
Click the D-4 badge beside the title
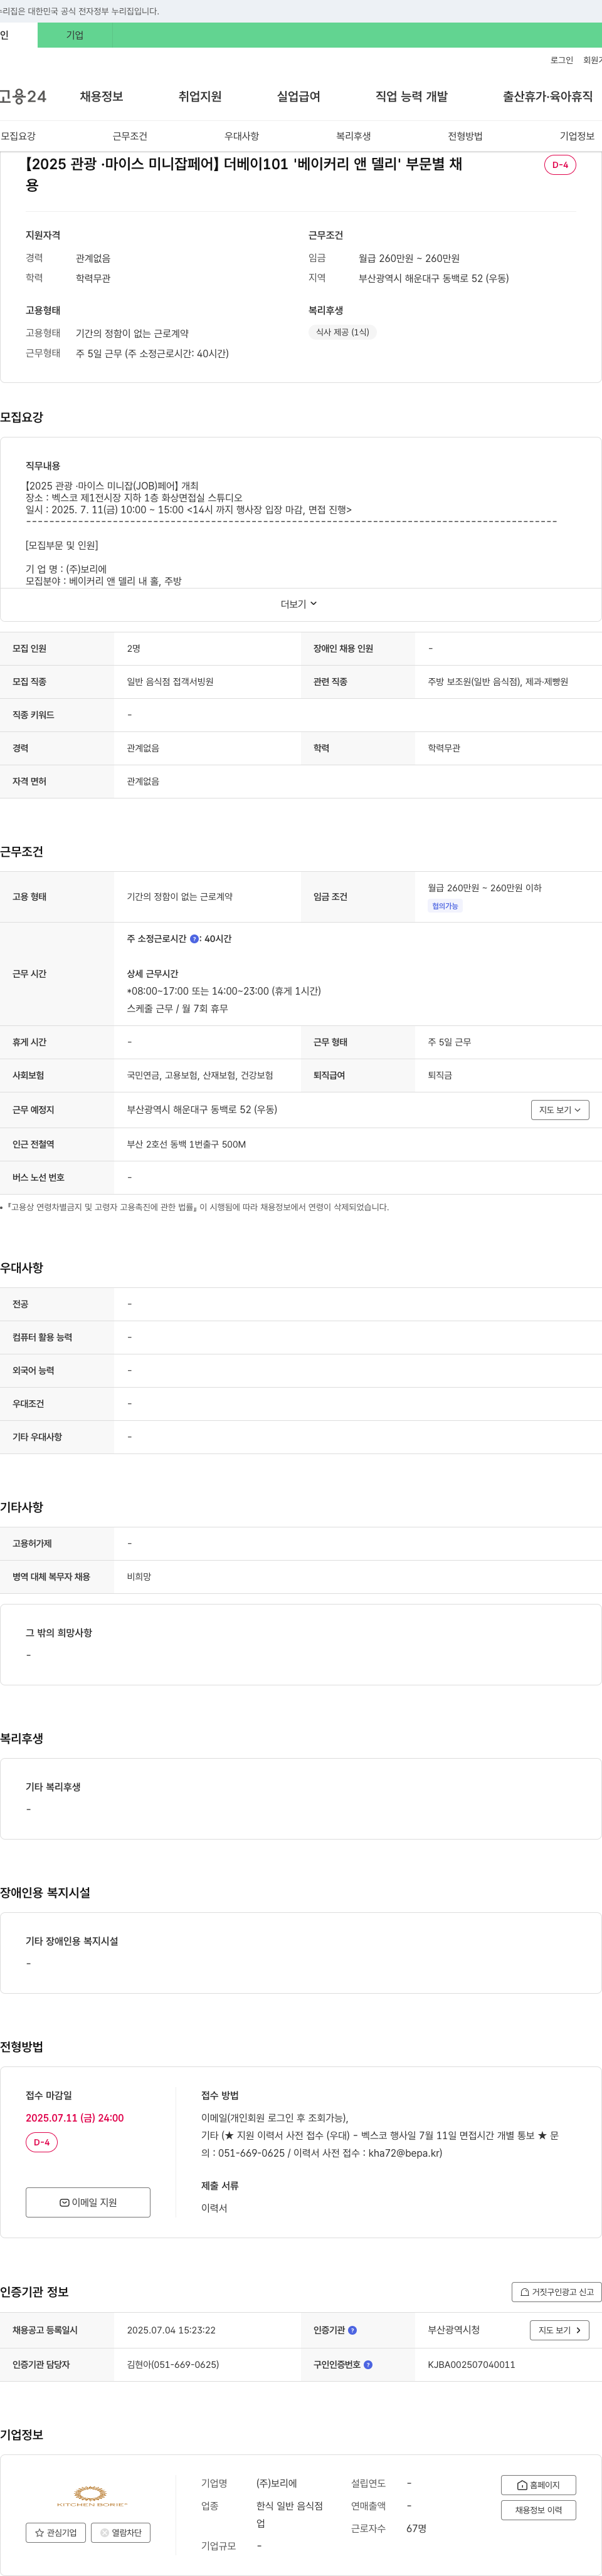pyautogui.click(x=560, y=165)
